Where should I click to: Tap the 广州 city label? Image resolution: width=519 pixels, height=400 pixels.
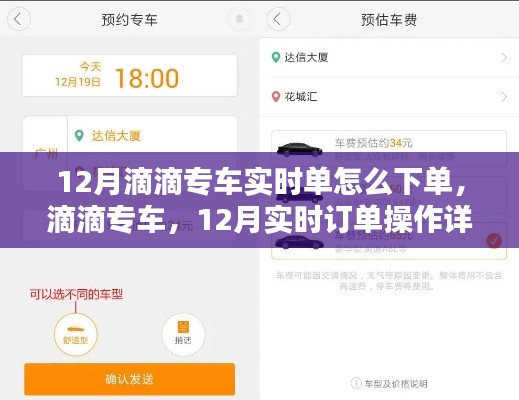(46, 154)
